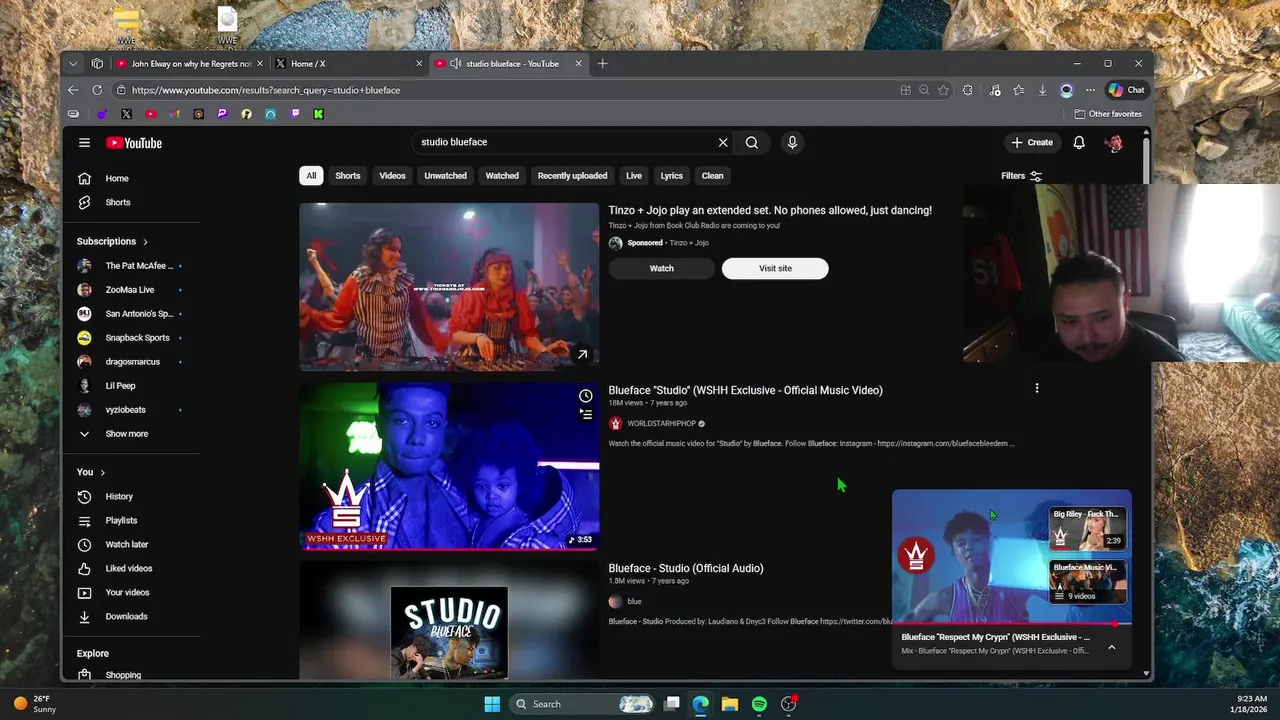Add Blueface Studio video to Watch later

(586, 396)
